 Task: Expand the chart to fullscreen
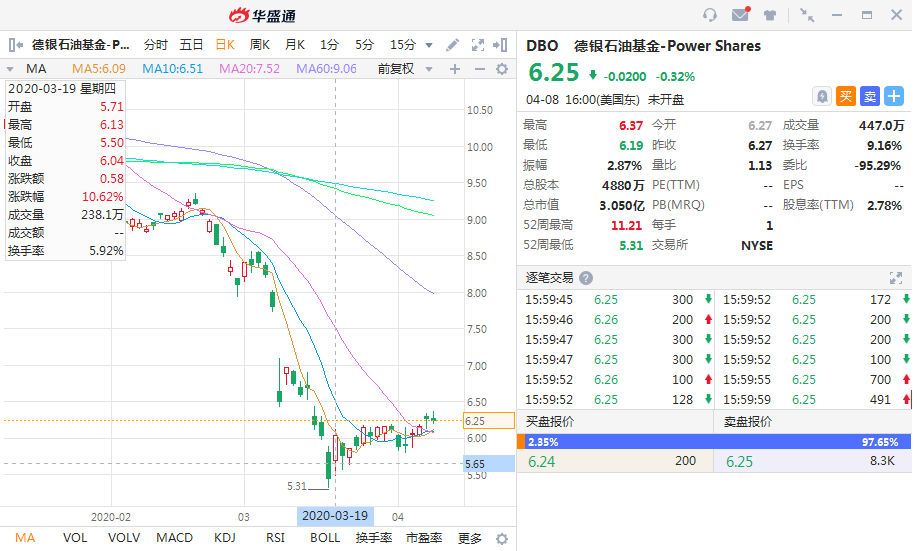click(478, 45)
